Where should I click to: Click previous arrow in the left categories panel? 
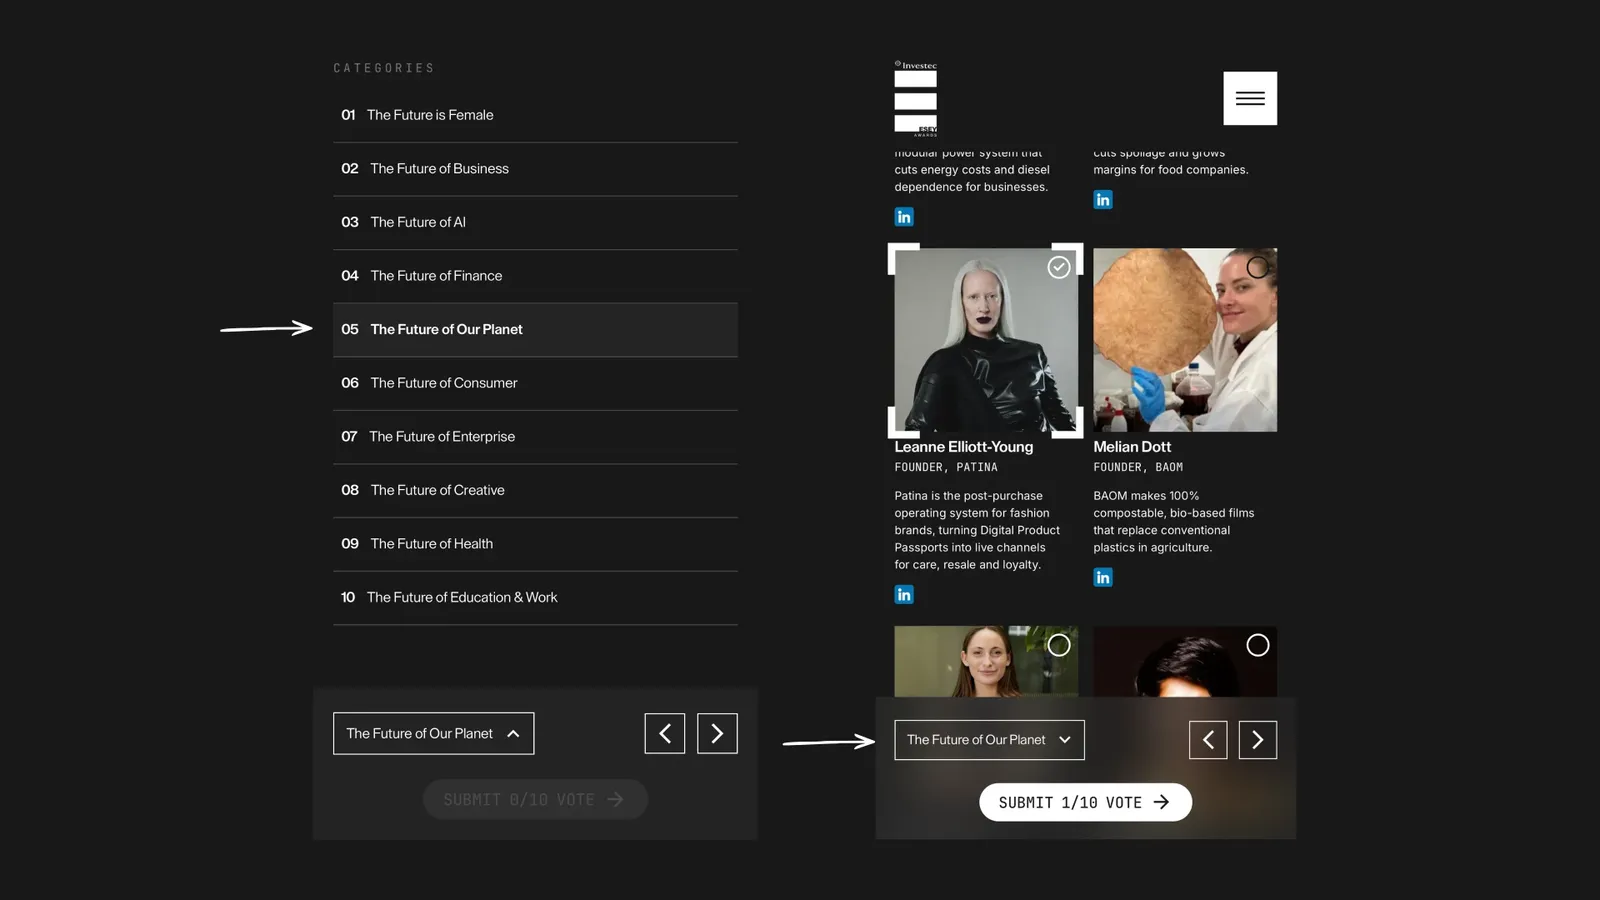point(665,734)
